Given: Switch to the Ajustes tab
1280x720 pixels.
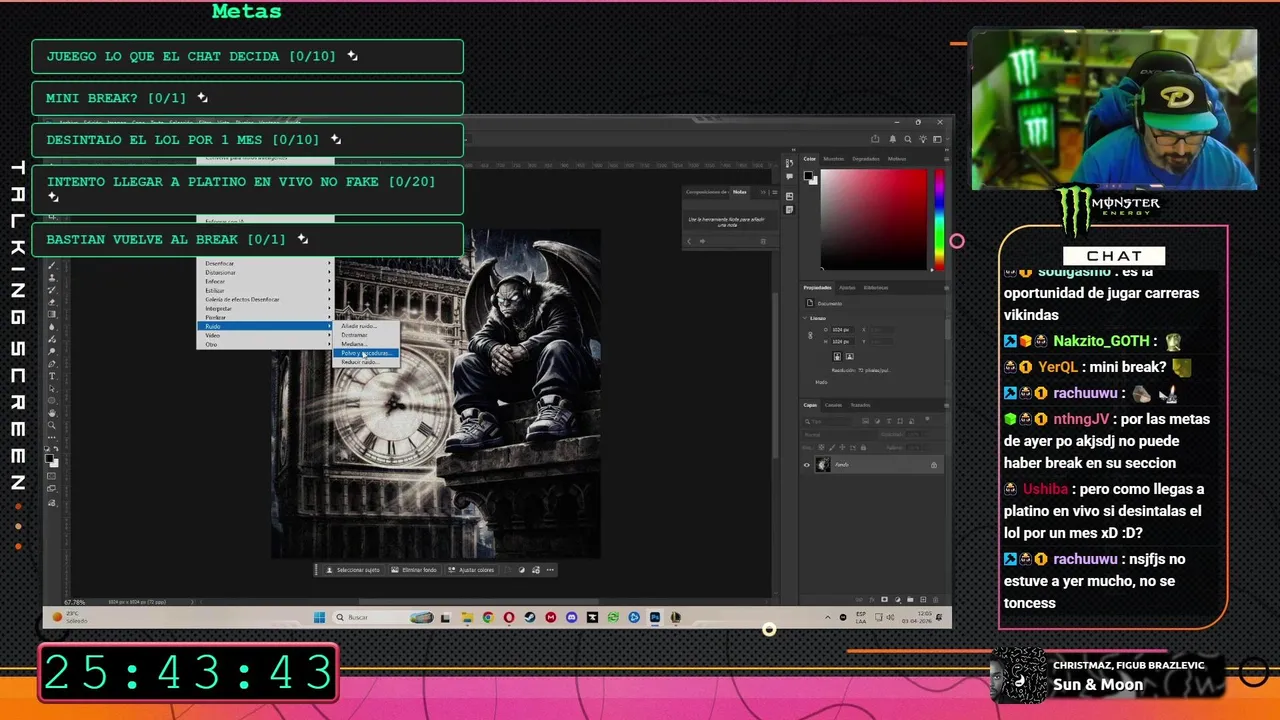Looking at the screenshot, I should coord(847,288).
